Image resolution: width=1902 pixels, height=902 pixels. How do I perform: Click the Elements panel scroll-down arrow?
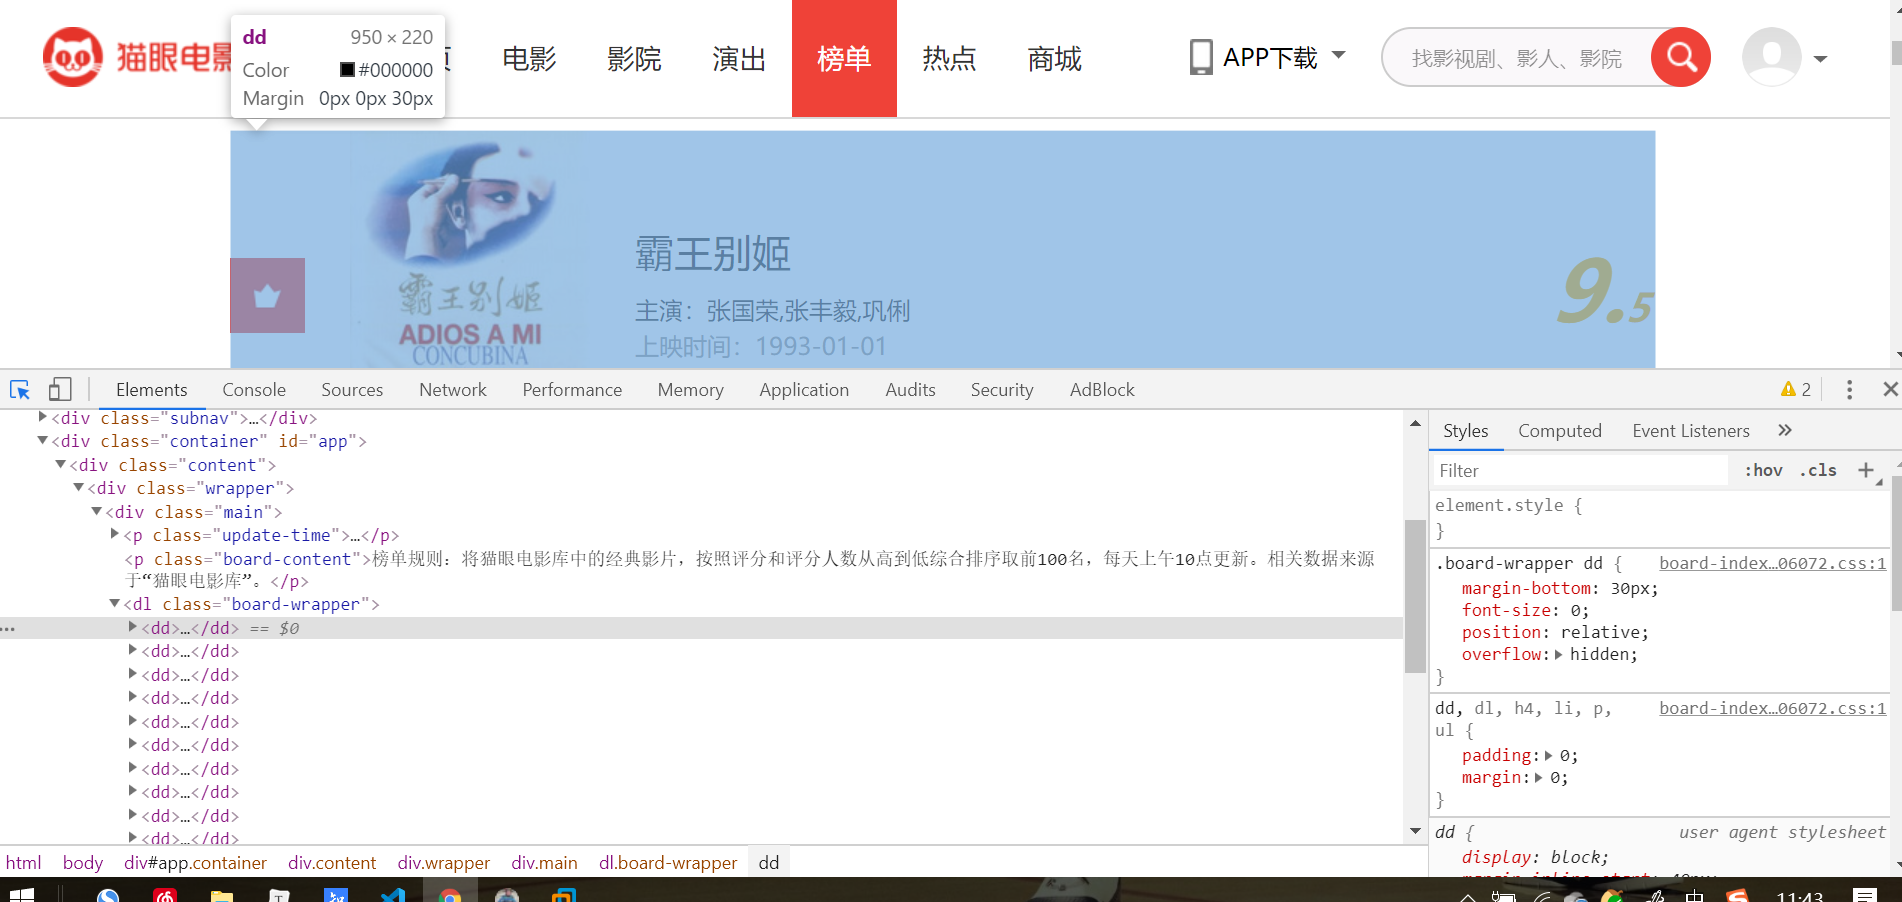pyautogui.click(x=1415, y=831)
